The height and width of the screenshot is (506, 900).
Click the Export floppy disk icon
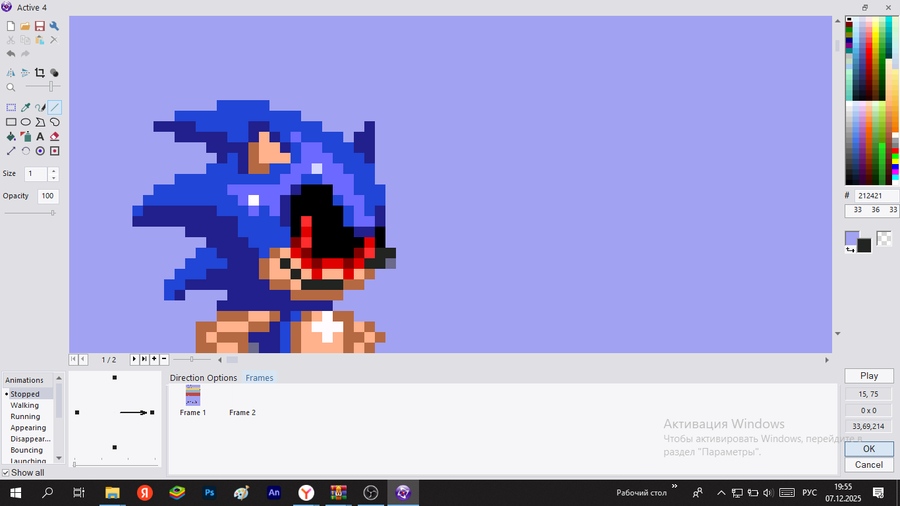tap(40, 26)
